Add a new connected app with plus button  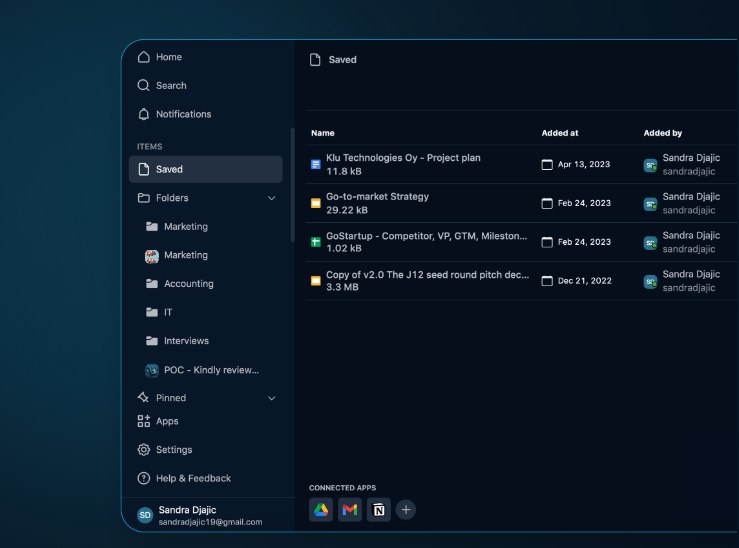406,510
